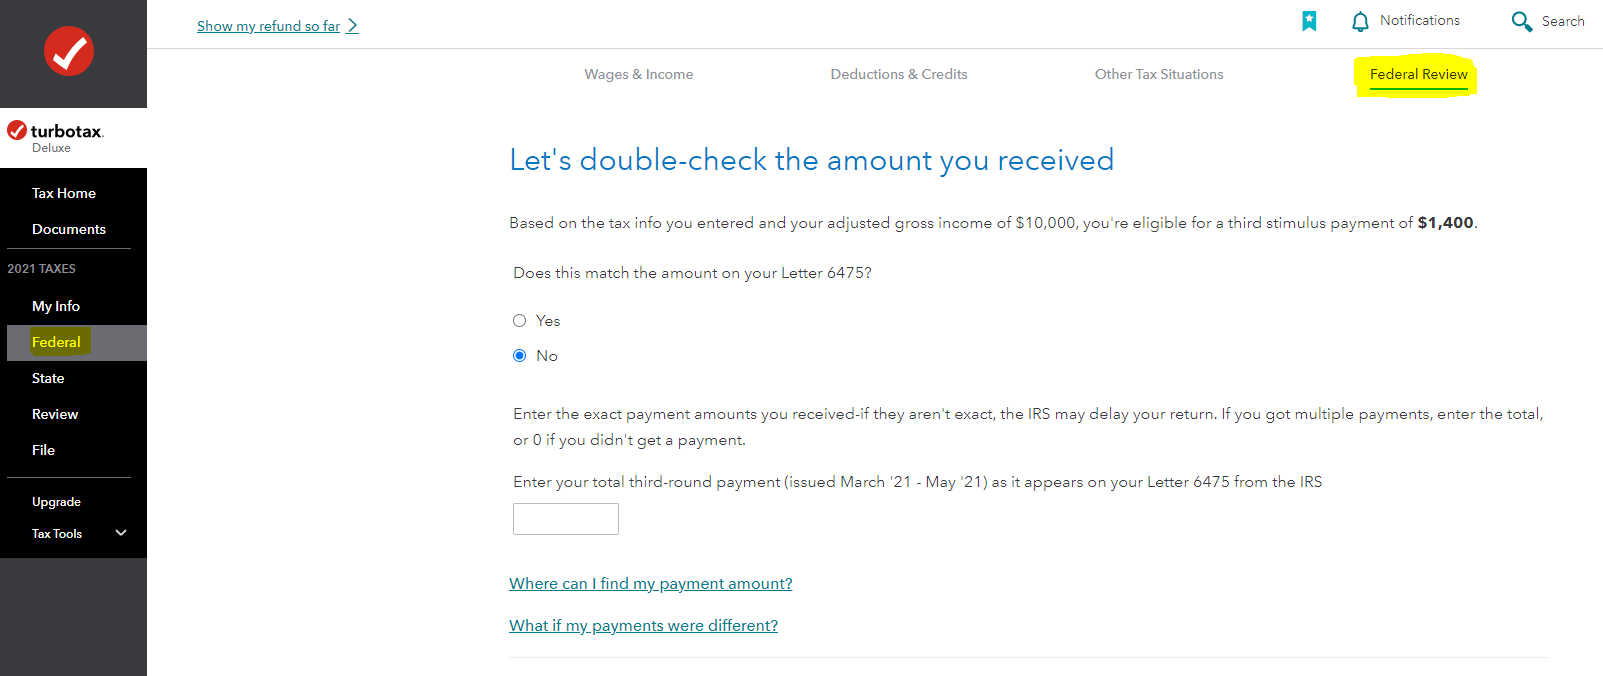Open the Federal Review tab

tap(1418, 74)
